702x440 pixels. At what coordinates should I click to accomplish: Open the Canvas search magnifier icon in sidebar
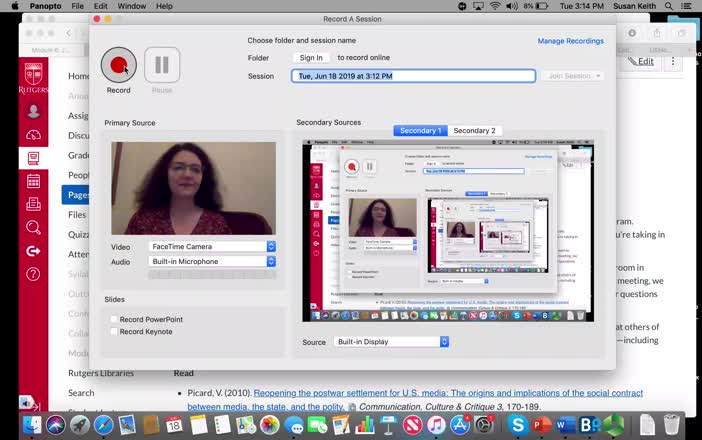coord(33,228)
